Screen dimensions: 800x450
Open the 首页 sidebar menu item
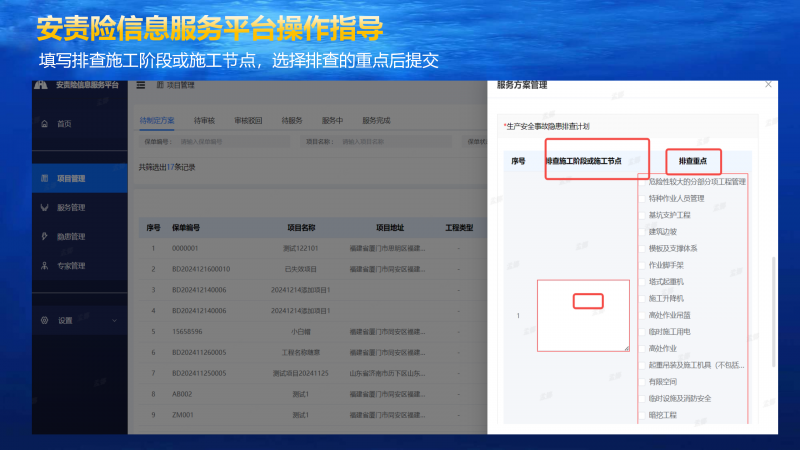[80, 123]
